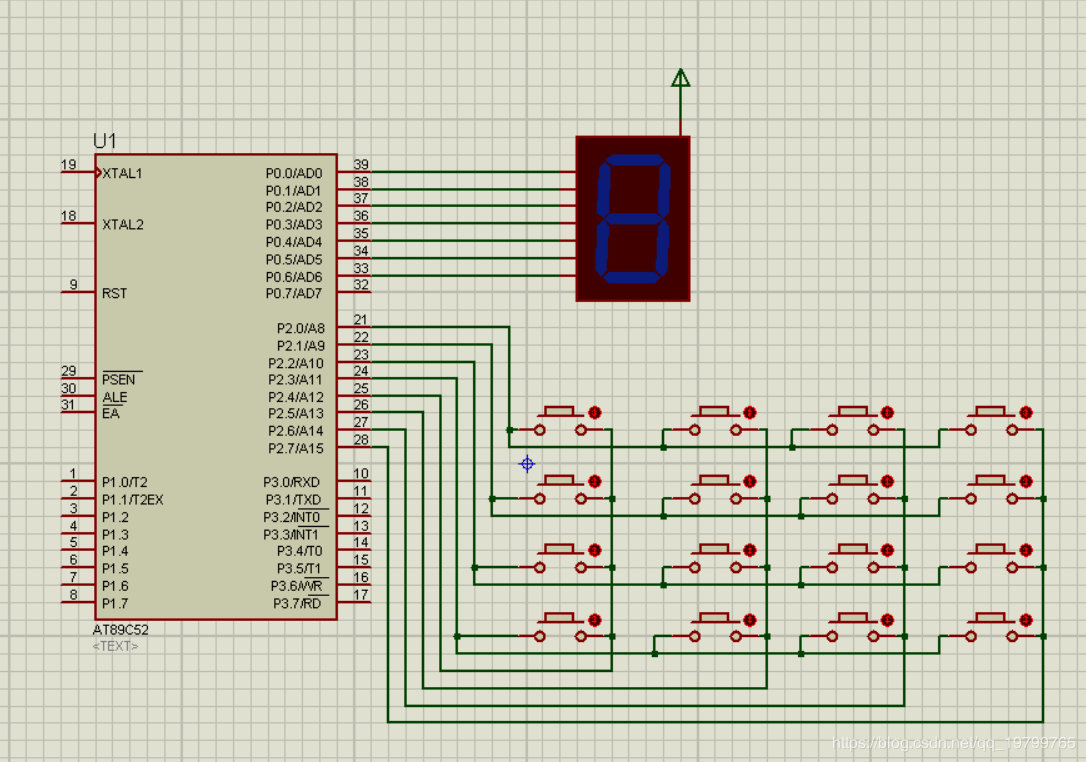Toggle red actuator of last-row second-column button
This screenshot has width=1086, height=762.
[749, 620]
